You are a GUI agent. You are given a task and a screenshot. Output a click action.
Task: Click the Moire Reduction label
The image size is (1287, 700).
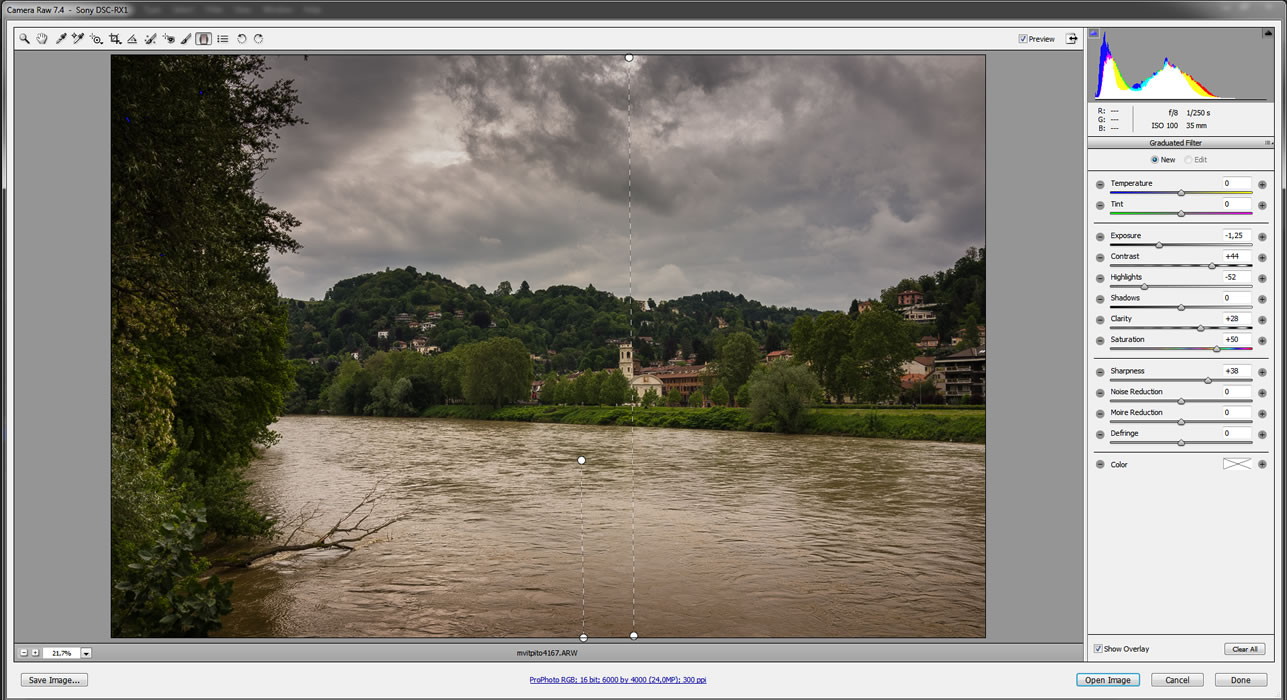pos(1136,413)
